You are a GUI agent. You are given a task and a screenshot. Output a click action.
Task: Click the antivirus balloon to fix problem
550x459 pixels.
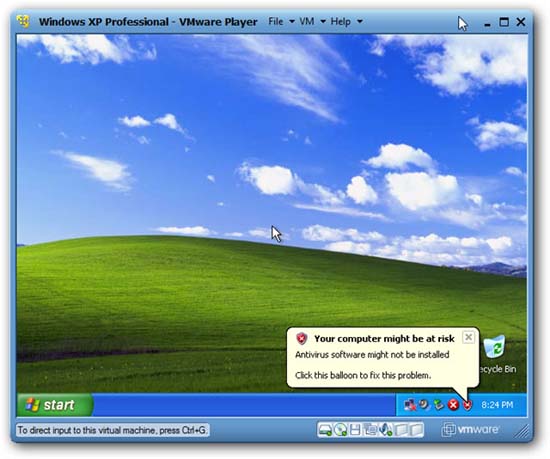[x=363, y=375]
